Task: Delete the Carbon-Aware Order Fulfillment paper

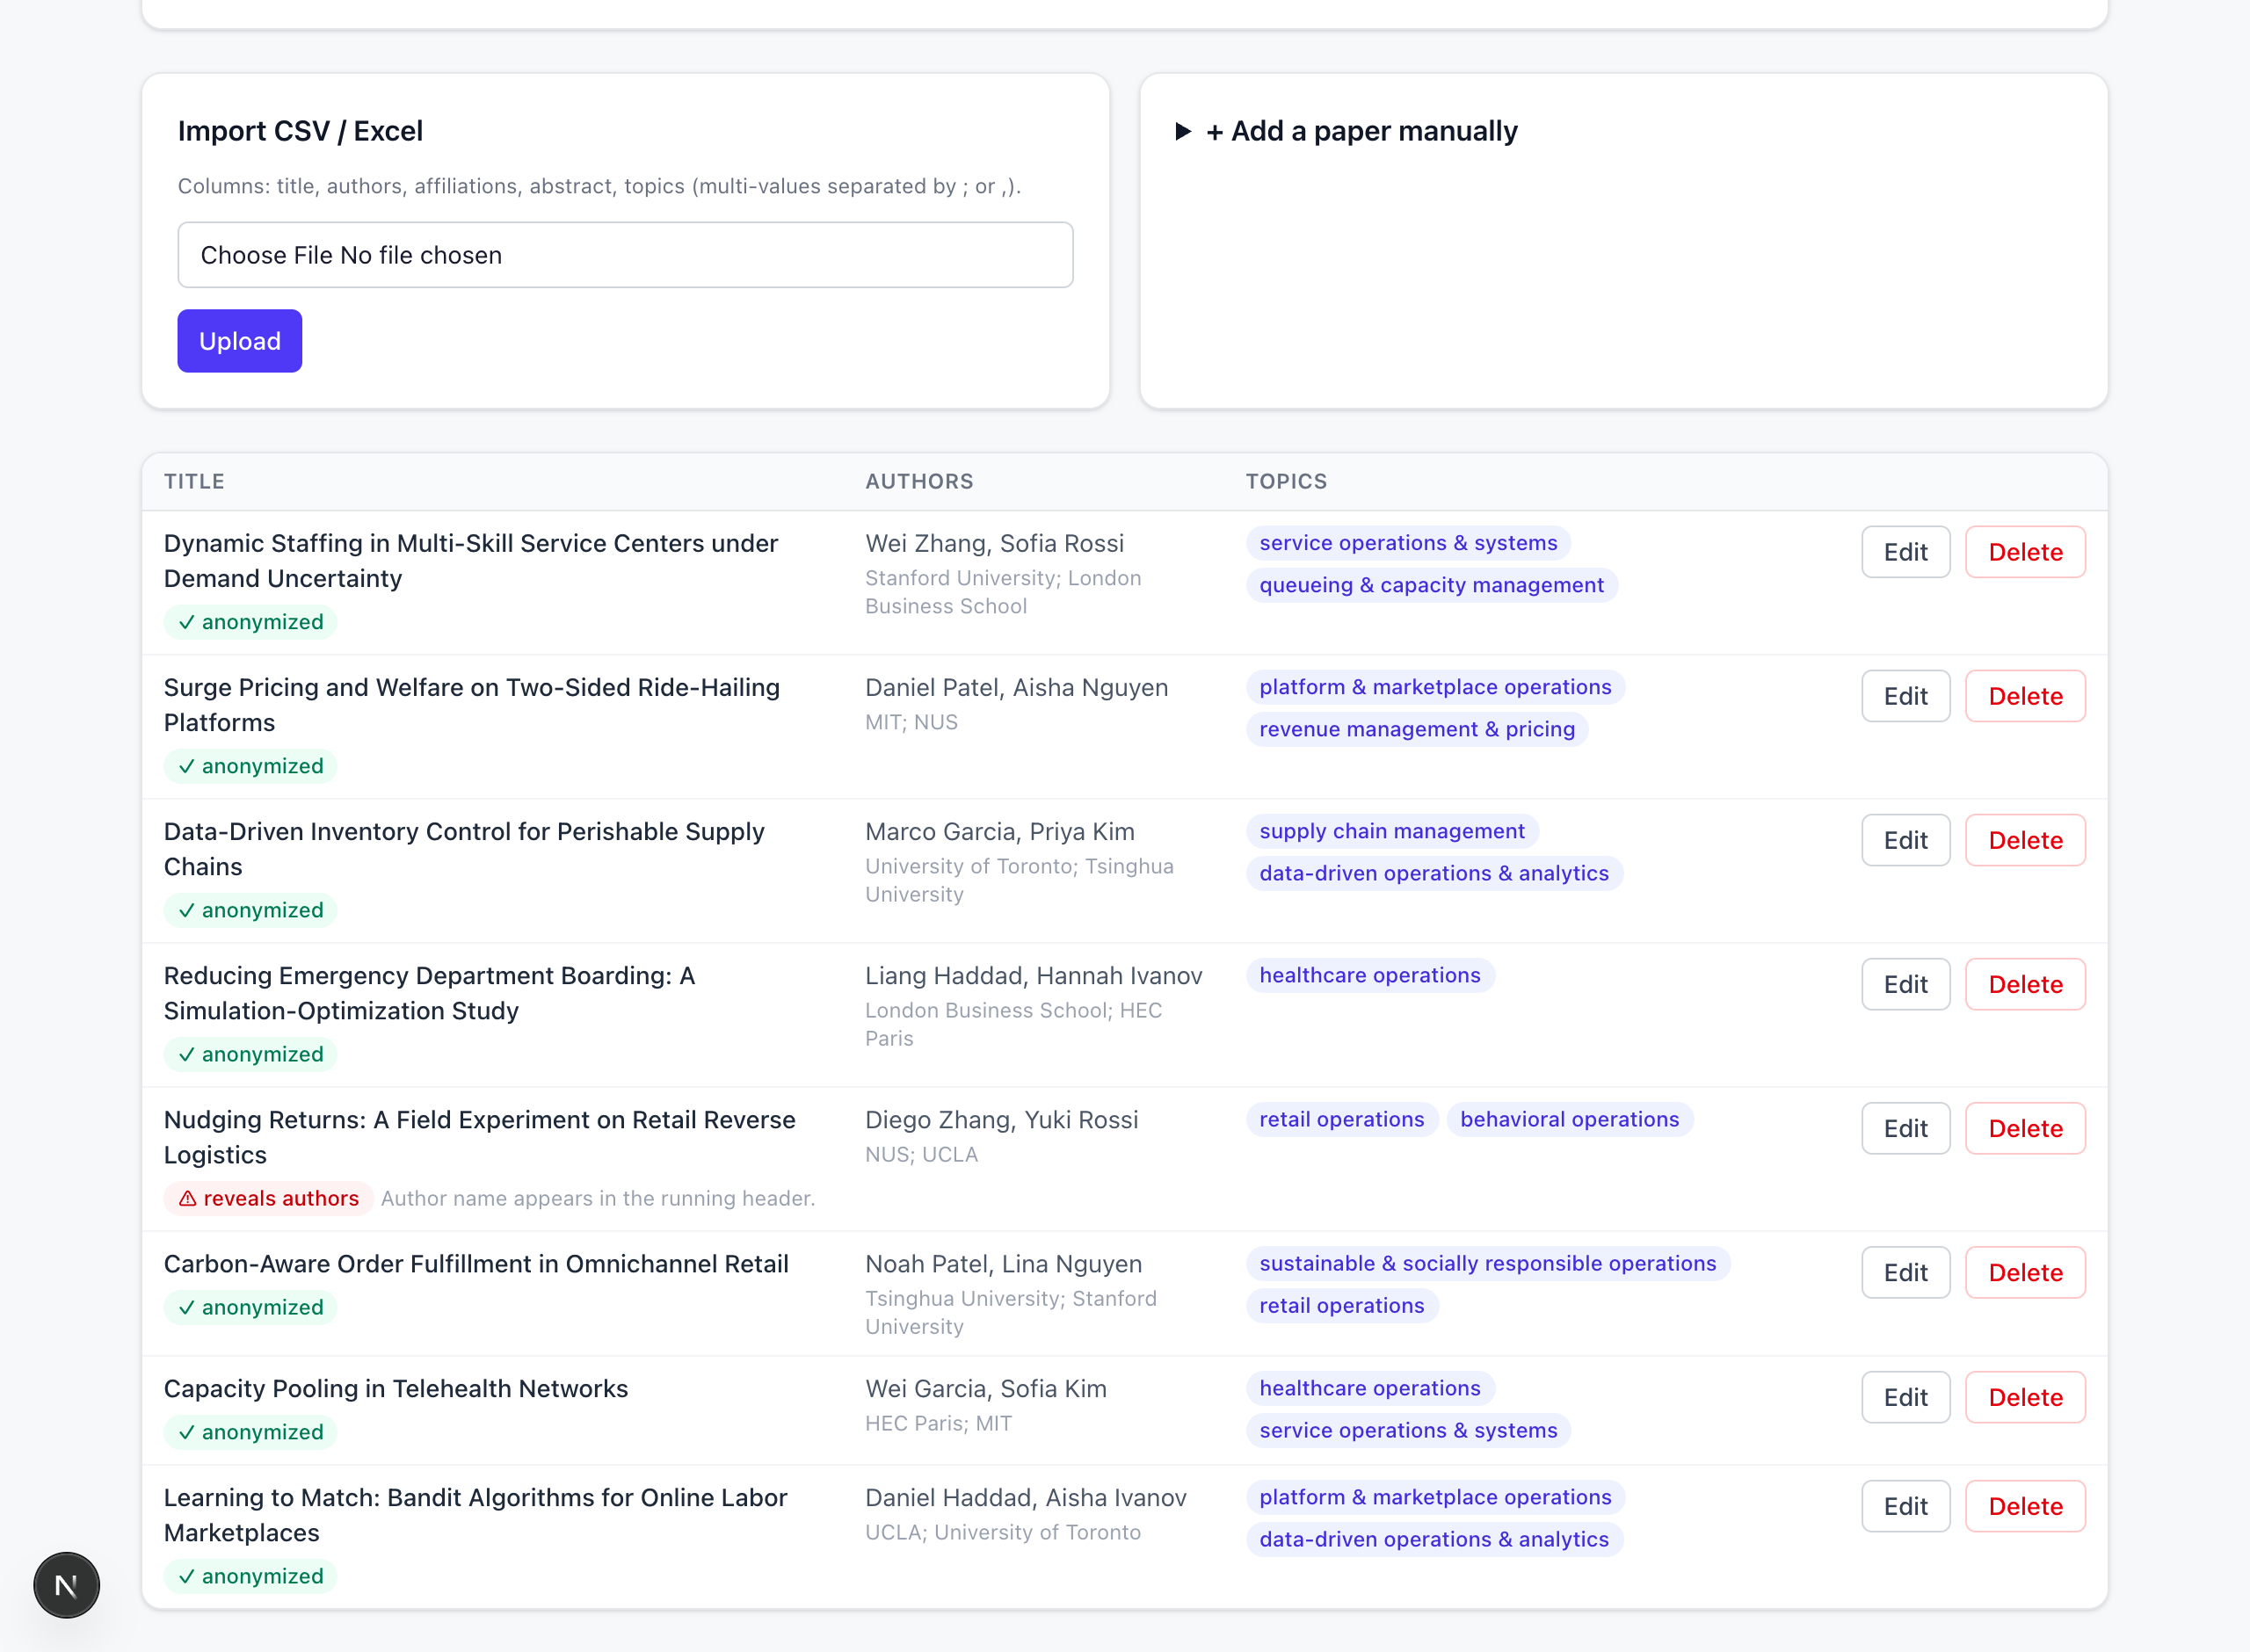Action: 2025,1272
